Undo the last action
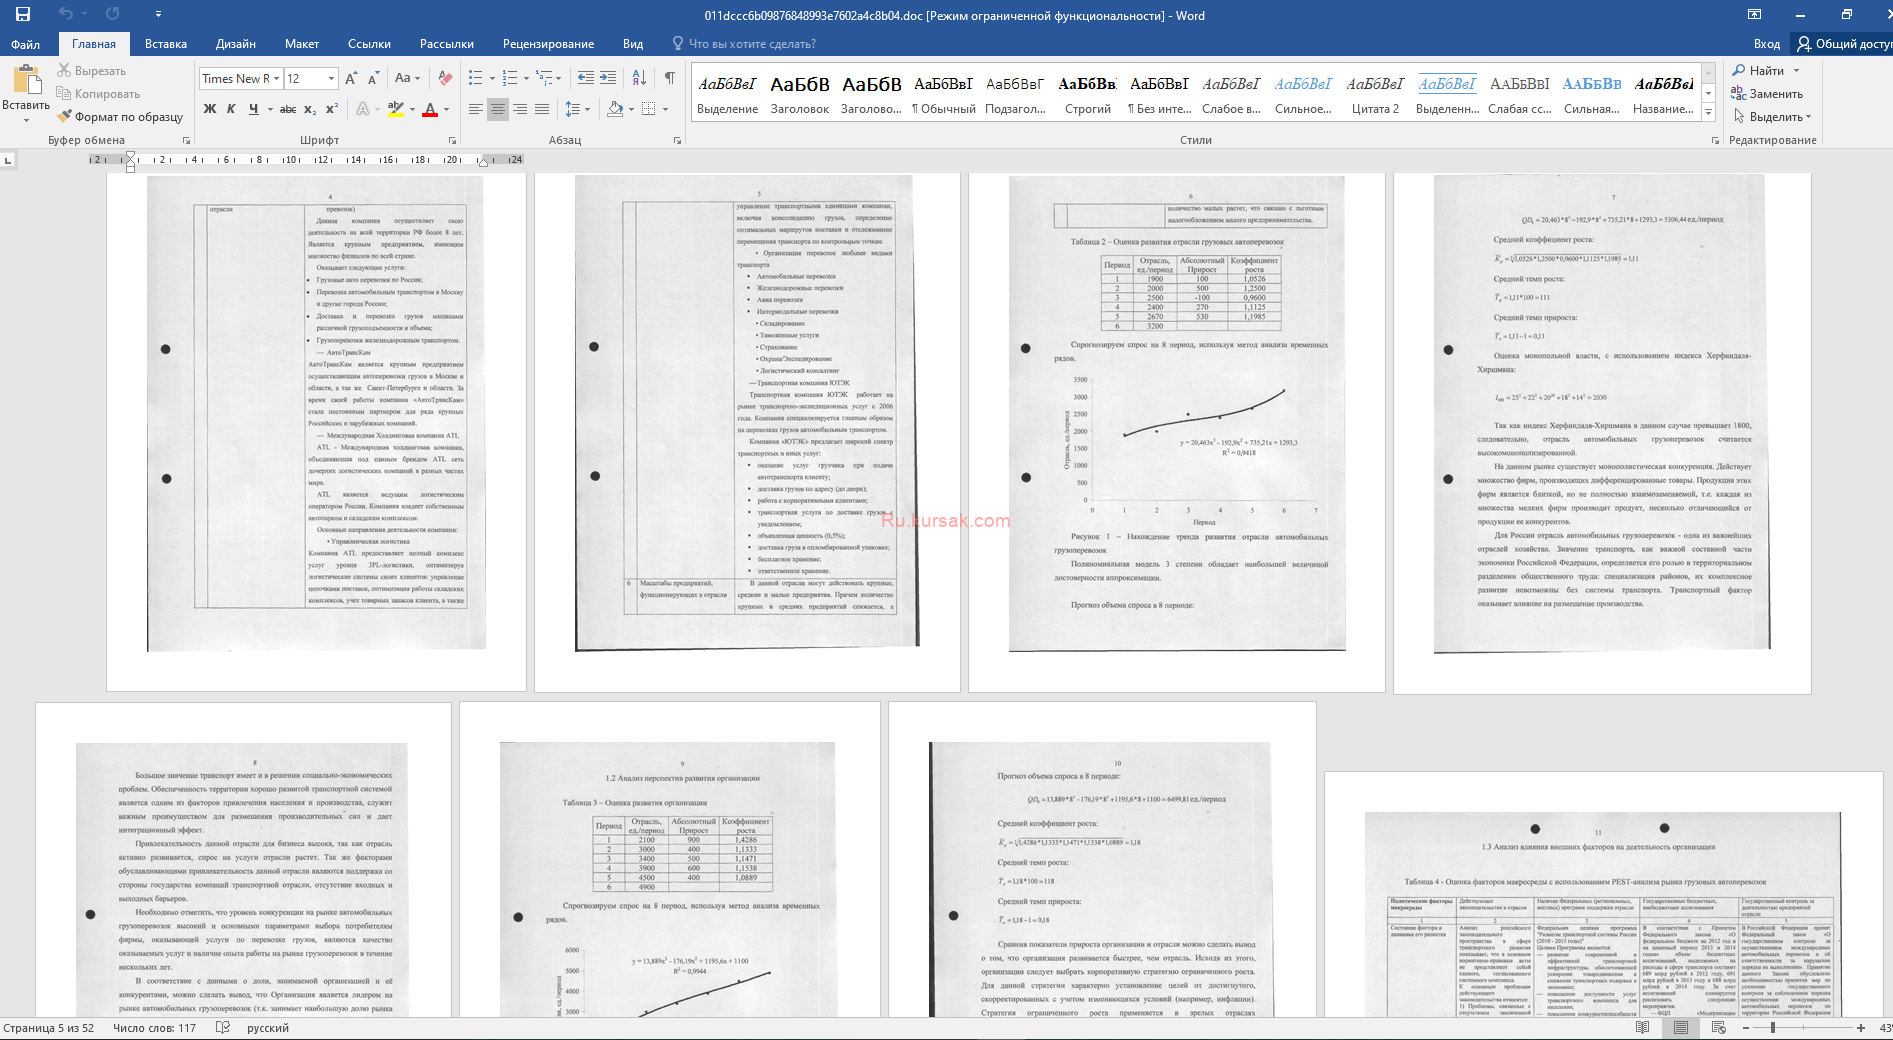Viewport: 1893px width, 1040px height. coord(66,14)
